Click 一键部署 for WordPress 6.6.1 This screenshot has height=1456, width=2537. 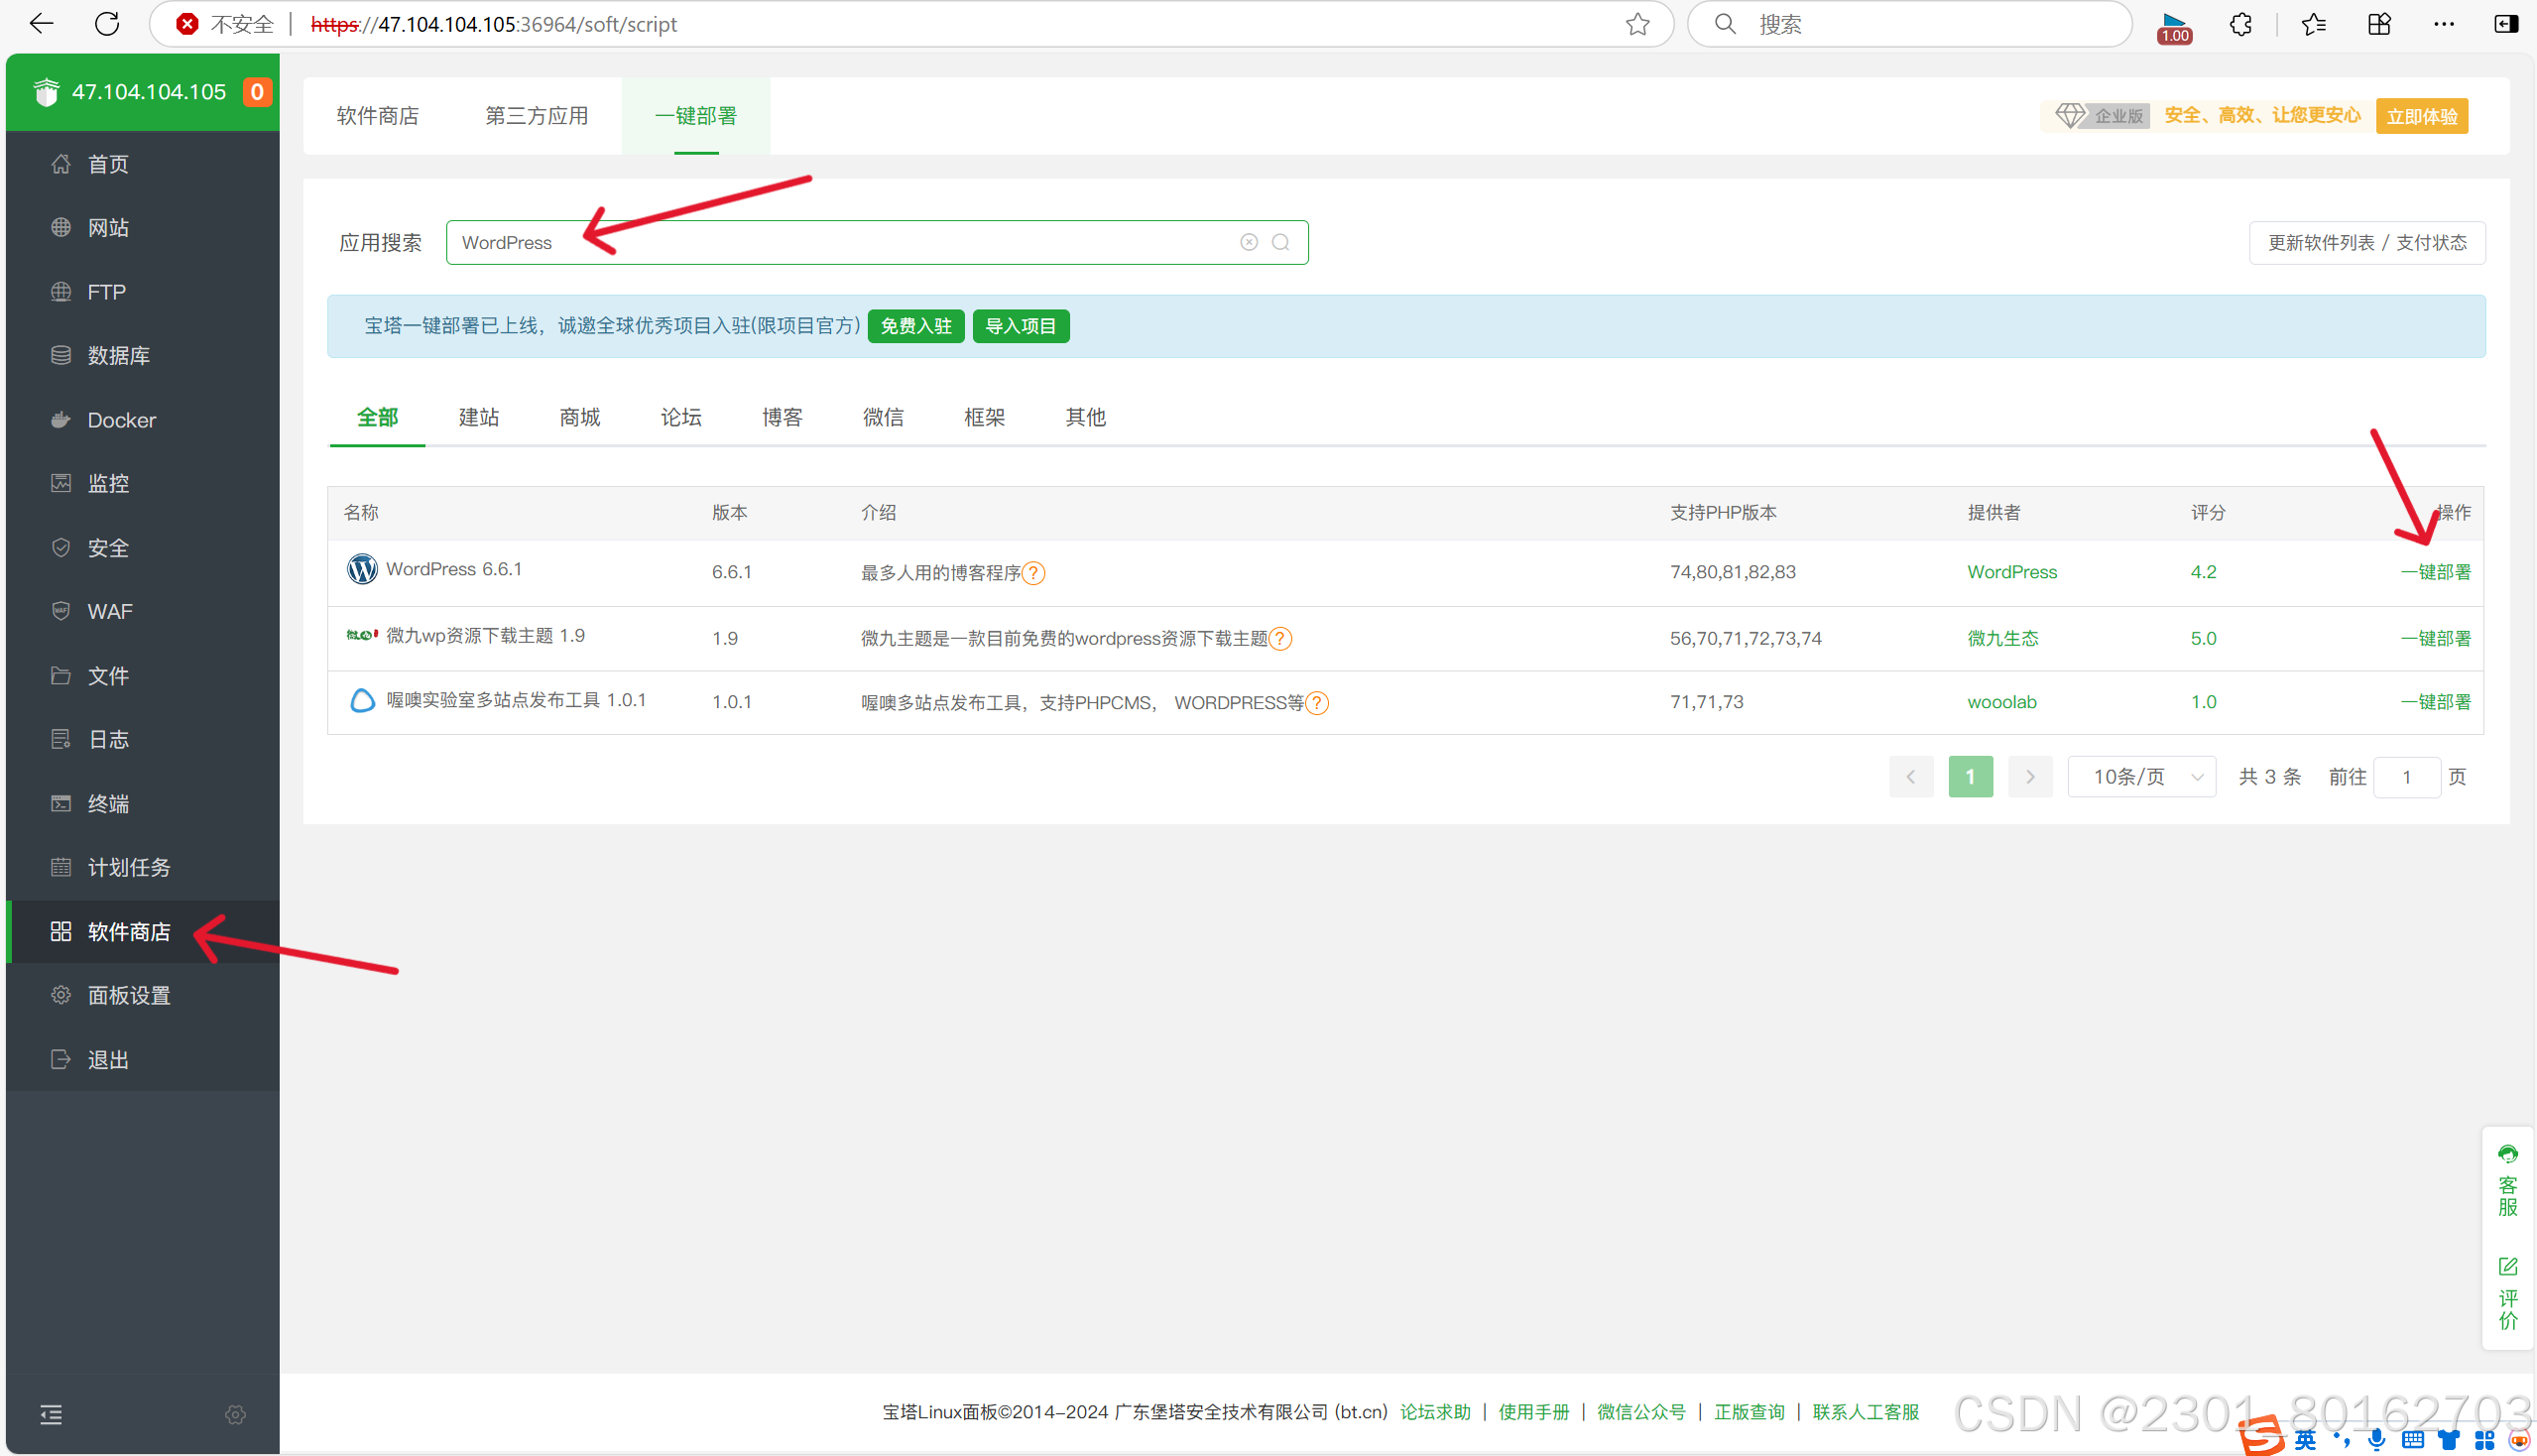[x=2435, y=572]
